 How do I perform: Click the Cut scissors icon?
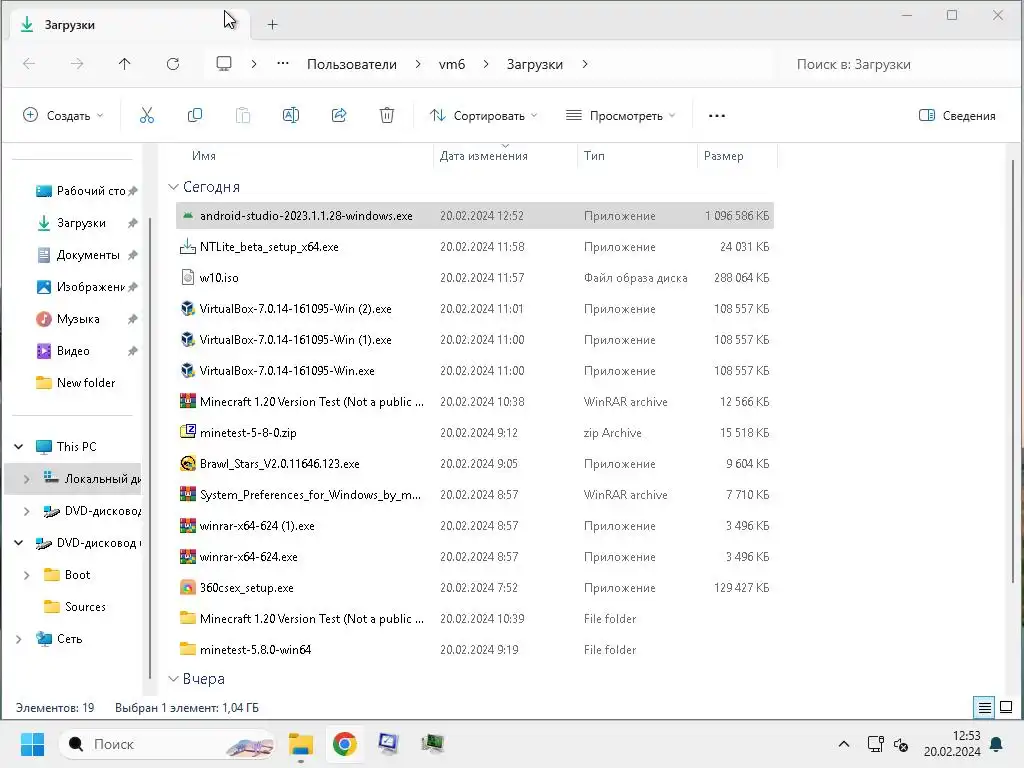pyautogui.click(x=147, y=116)
